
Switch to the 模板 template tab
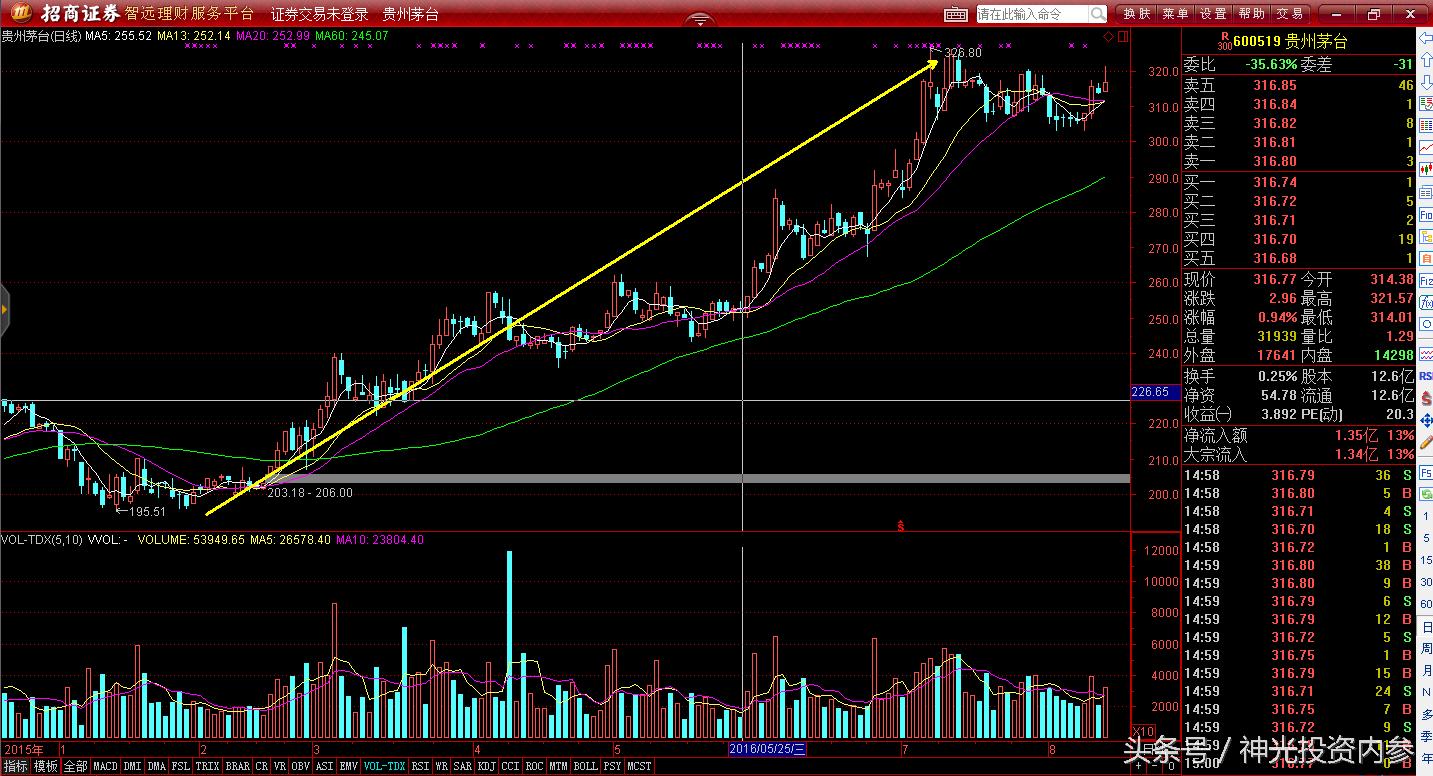coord(45,766)
